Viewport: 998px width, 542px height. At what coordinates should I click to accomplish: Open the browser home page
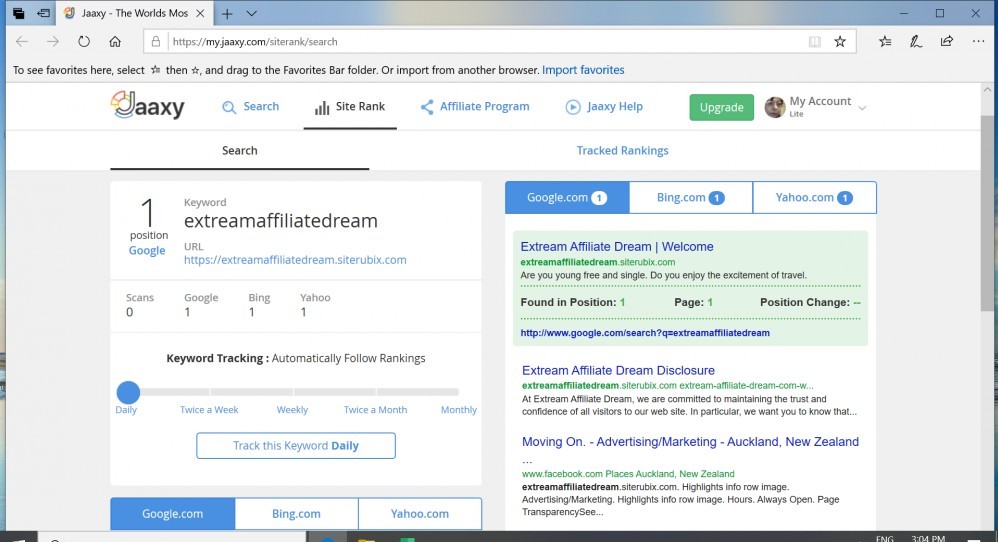point(115,41)
